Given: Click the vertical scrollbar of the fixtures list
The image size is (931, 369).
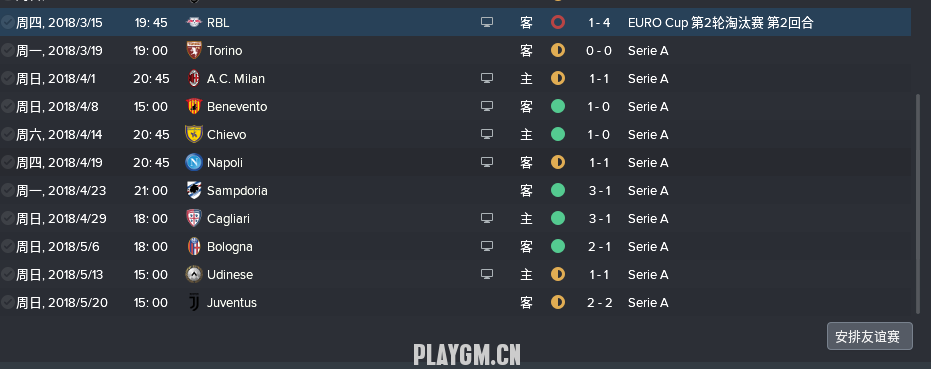Looking at the screenshot, I should [x=918, y=202].
